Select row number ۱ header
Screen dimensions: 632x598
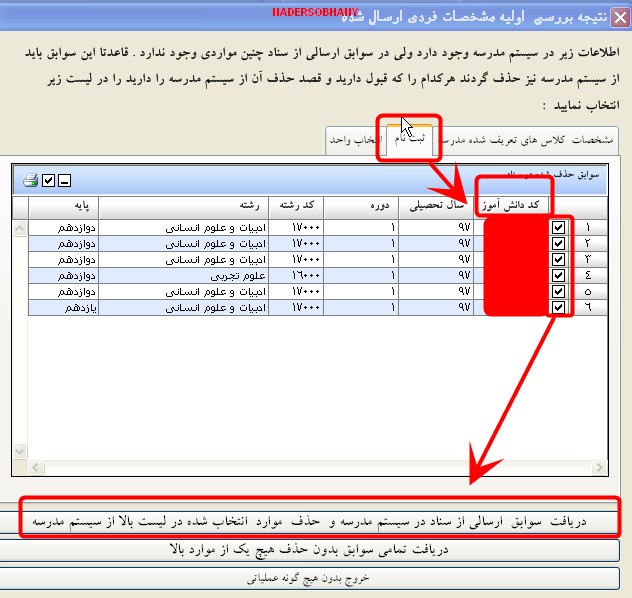tap(588, 227)
